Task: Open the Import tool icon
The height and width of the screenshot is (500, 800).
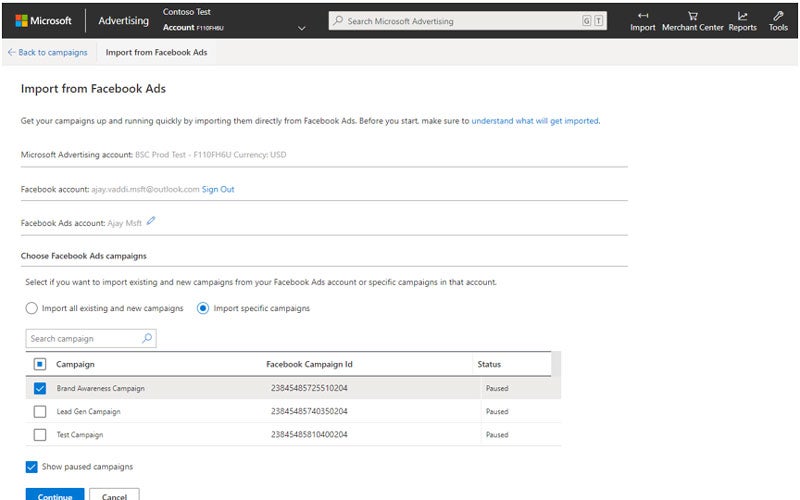Action: [x=643, y=16]
